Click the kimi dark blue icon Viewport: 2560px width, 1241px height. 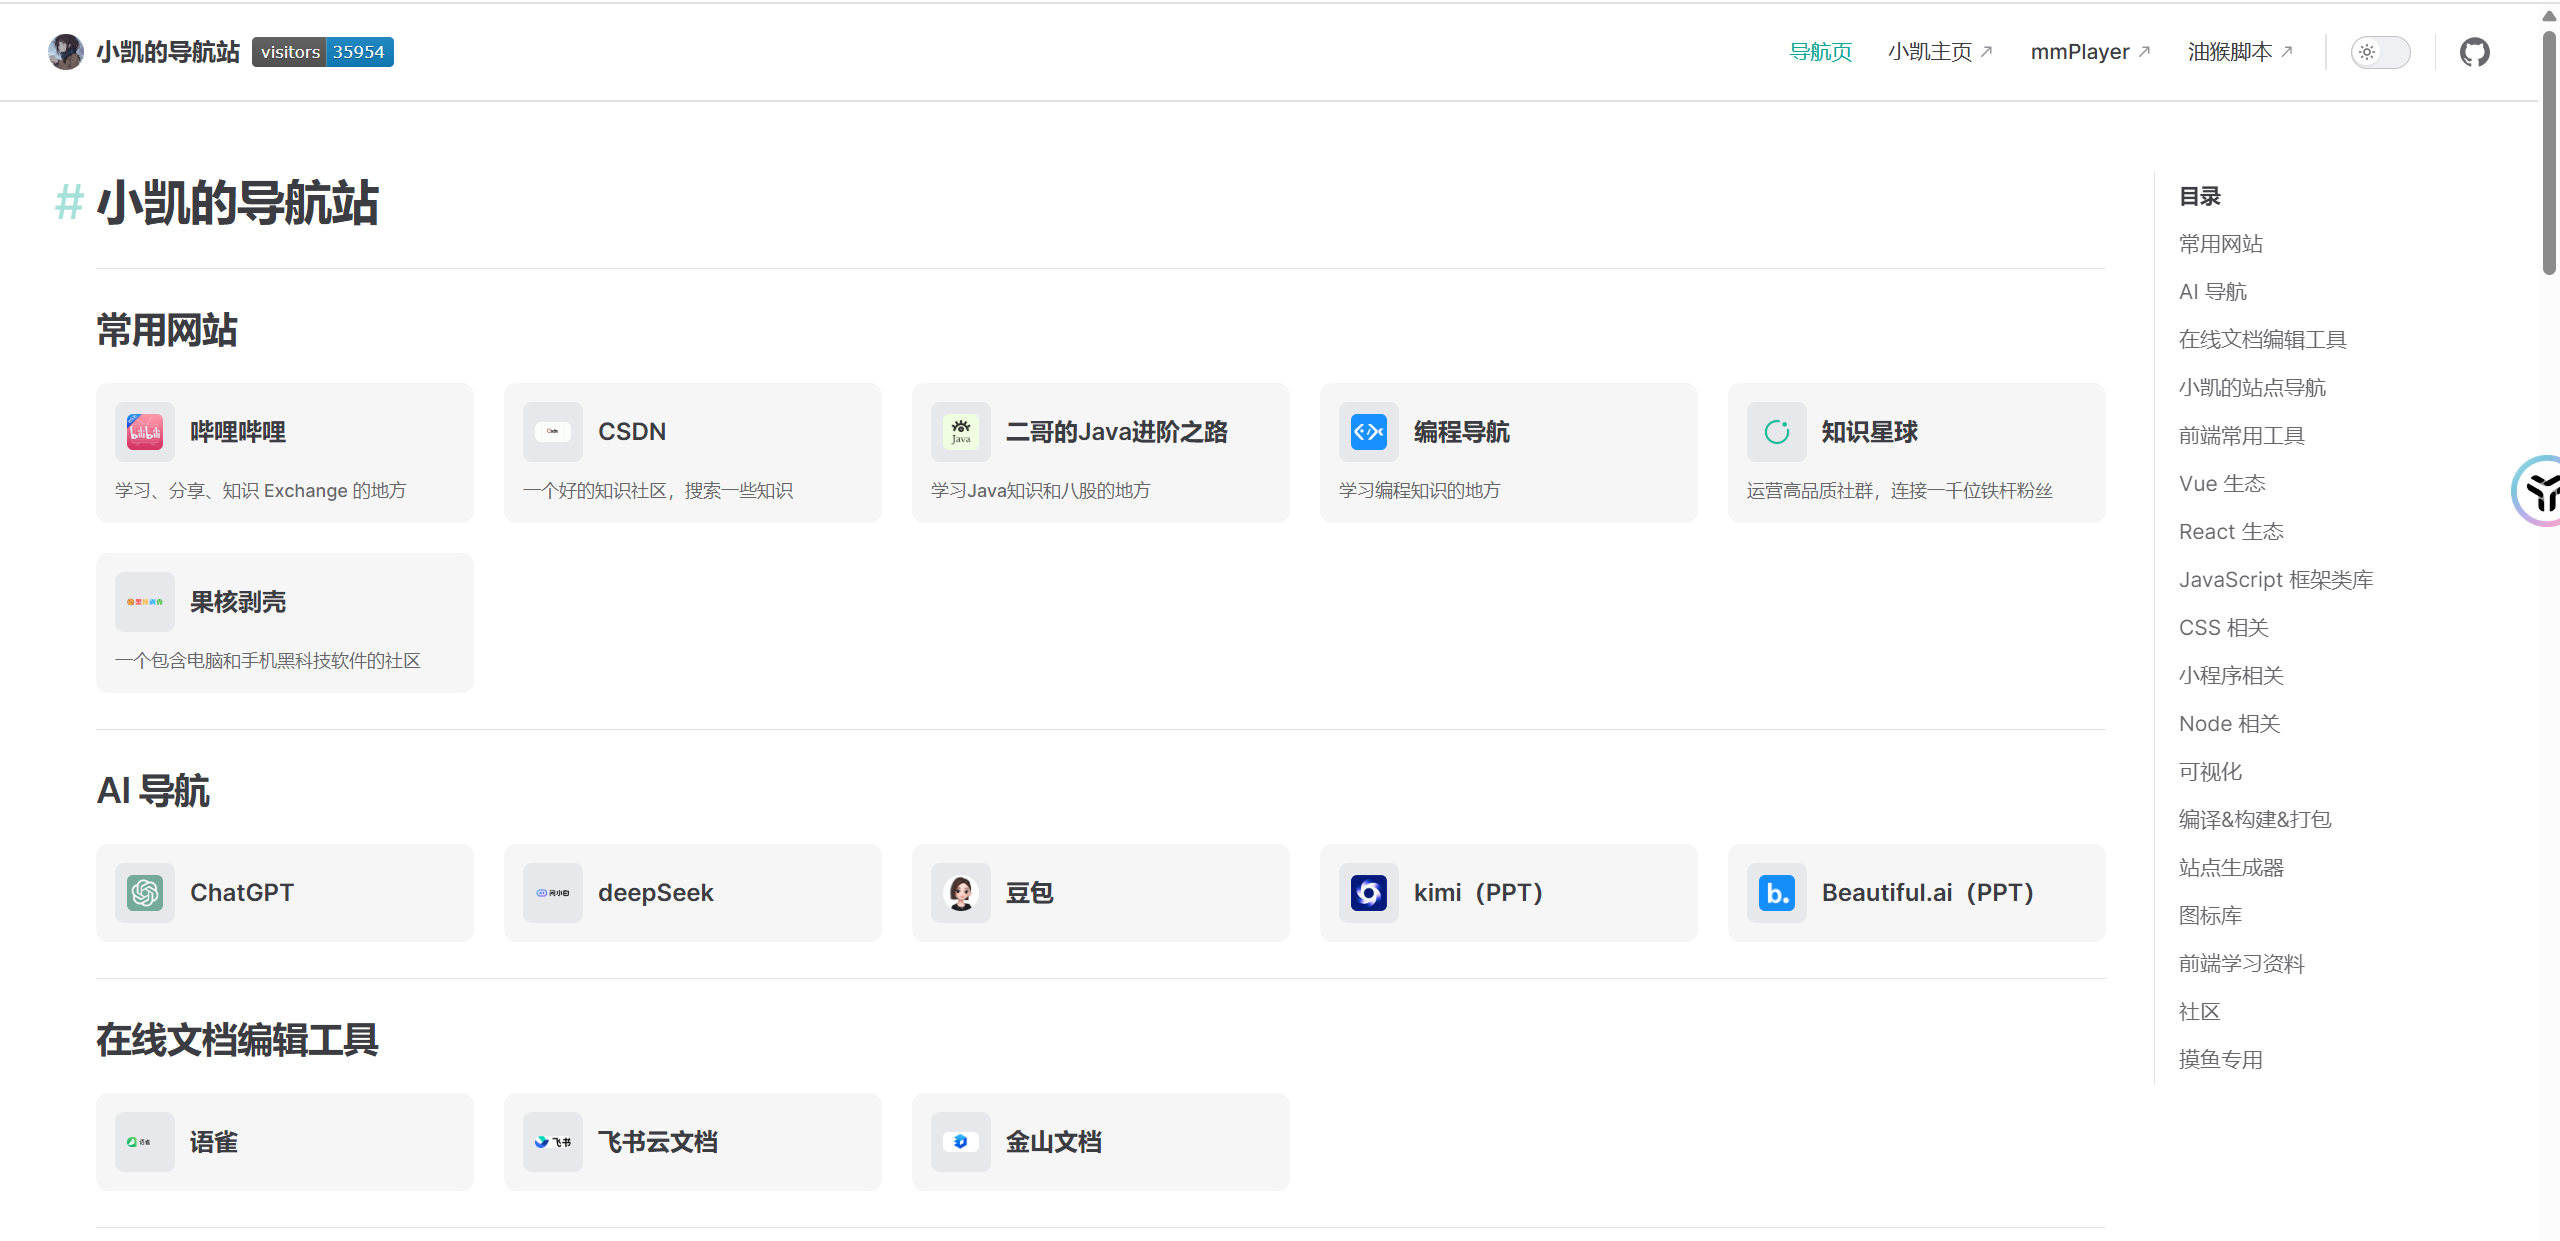click(x=1368, y=893)
